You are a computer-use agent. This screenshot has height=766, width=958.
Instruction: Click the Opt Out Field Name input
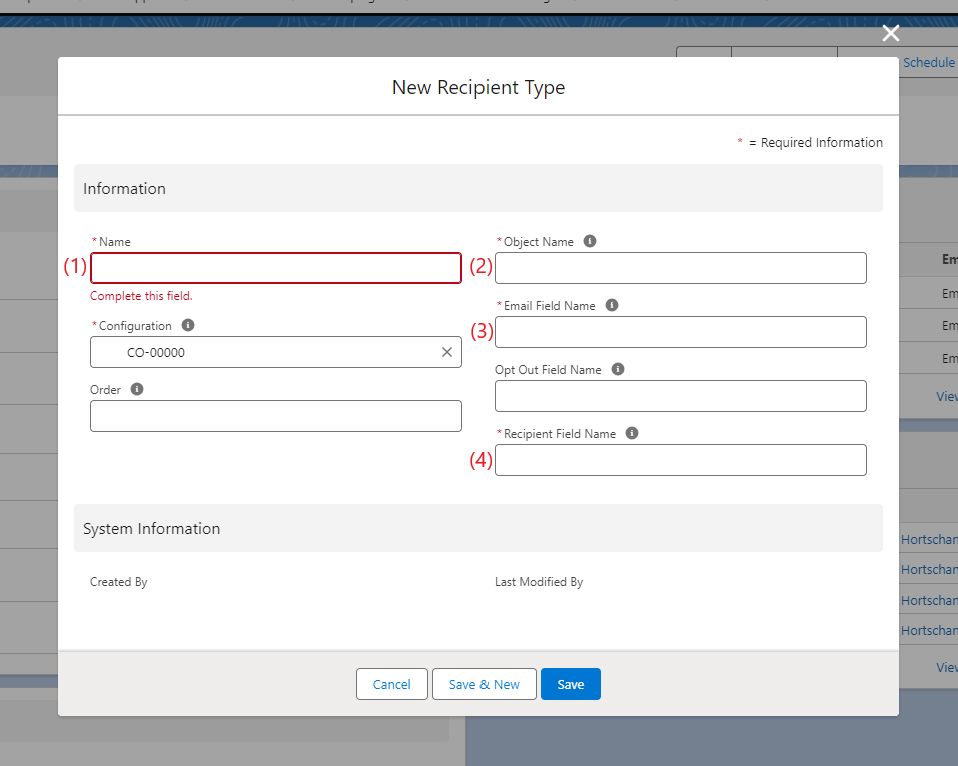pyautogui.click(x=680, y=396)
